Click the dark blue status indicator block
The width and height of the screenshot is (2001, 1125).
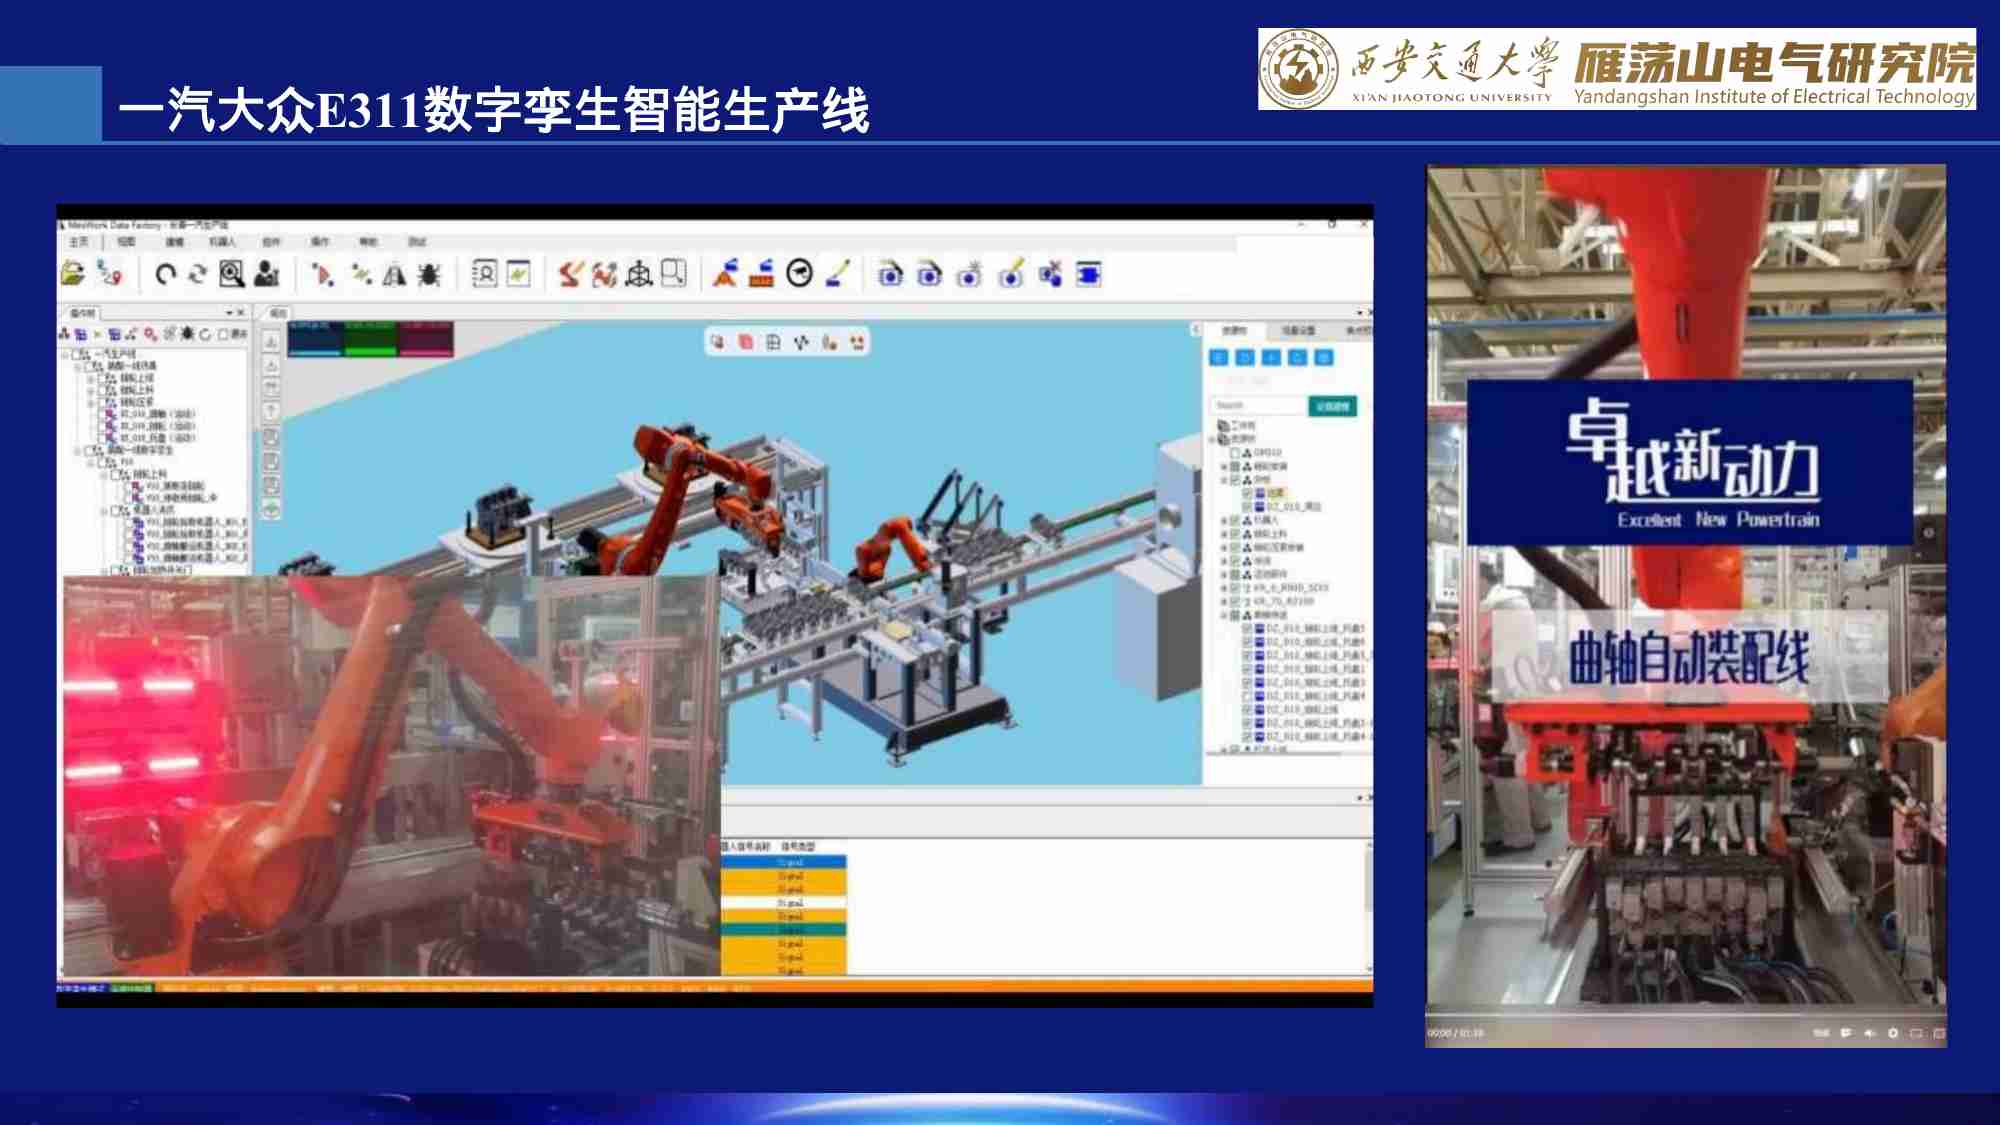coord(315,339)
